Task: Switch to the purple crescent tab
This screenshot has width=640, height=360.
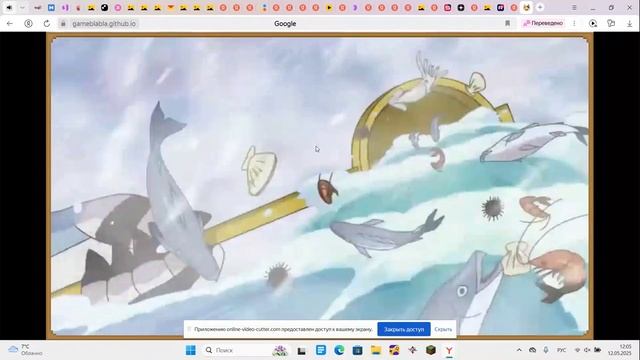Action: [x=355, y=7]
